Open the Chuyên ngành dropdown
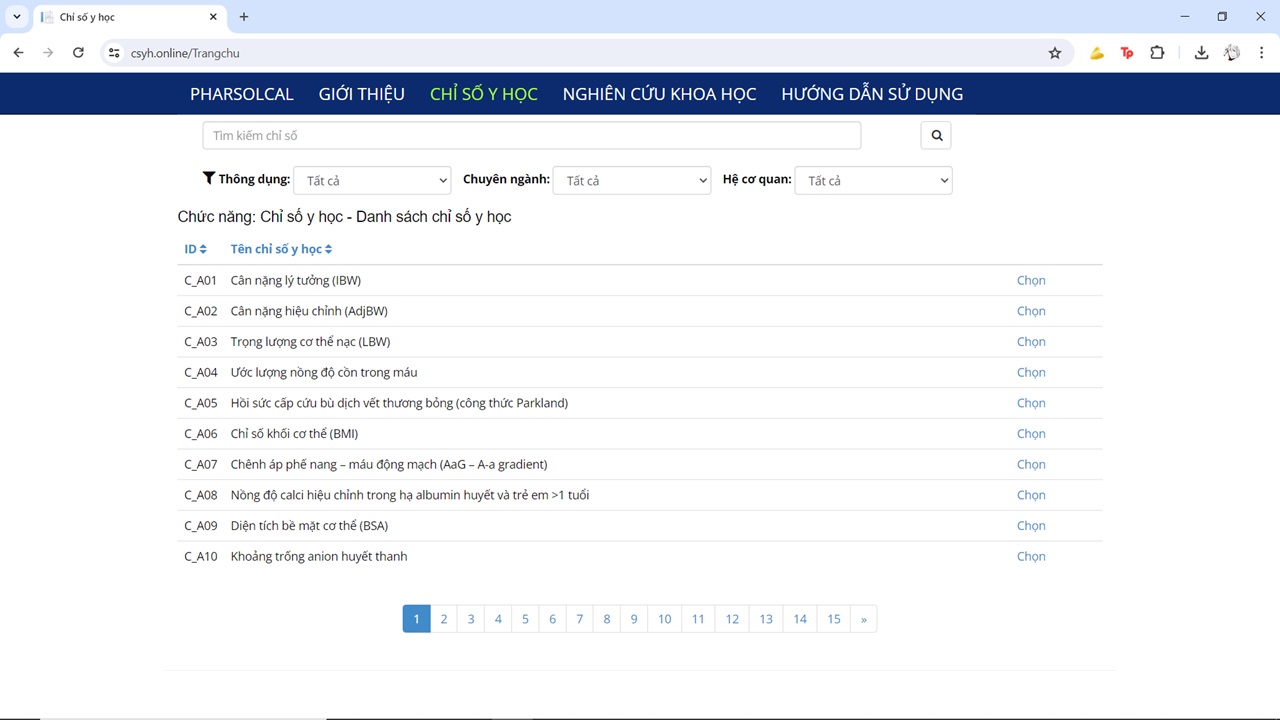This screenshot has width=1280, height=720. (x=632, y=180)
